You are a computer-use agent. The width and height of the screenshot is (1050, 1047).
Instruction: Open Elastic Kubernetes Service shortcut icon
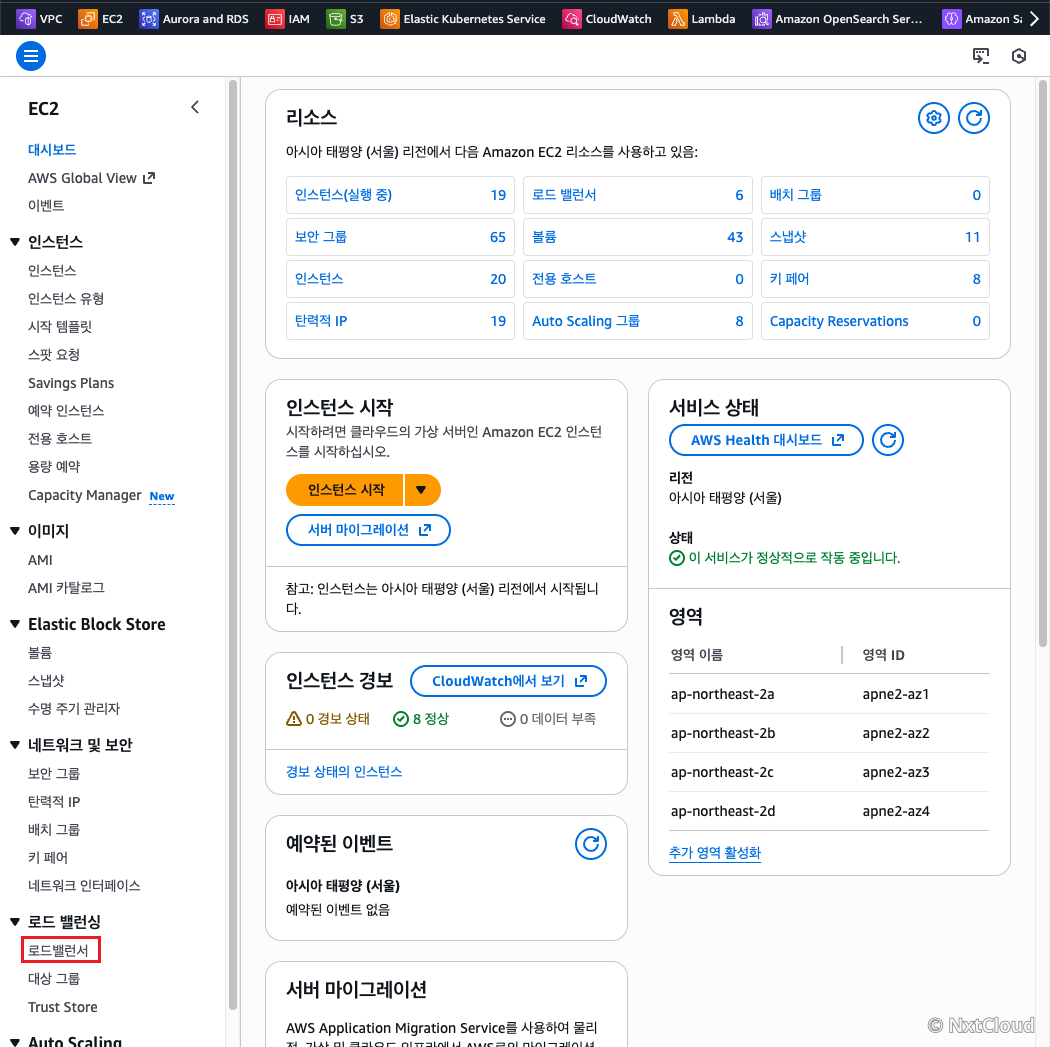tap(389, 19)
